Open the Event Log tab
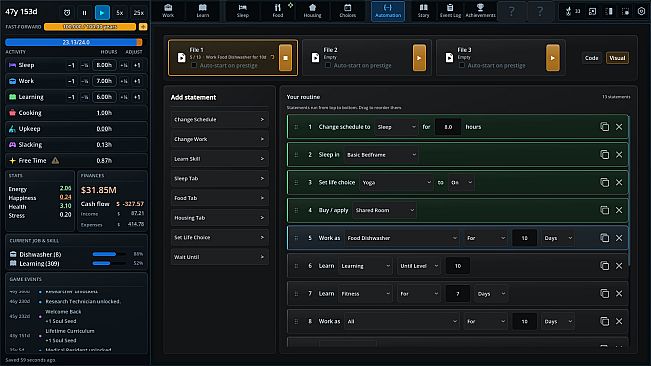The image size is (651, 366). pos(450,11)
